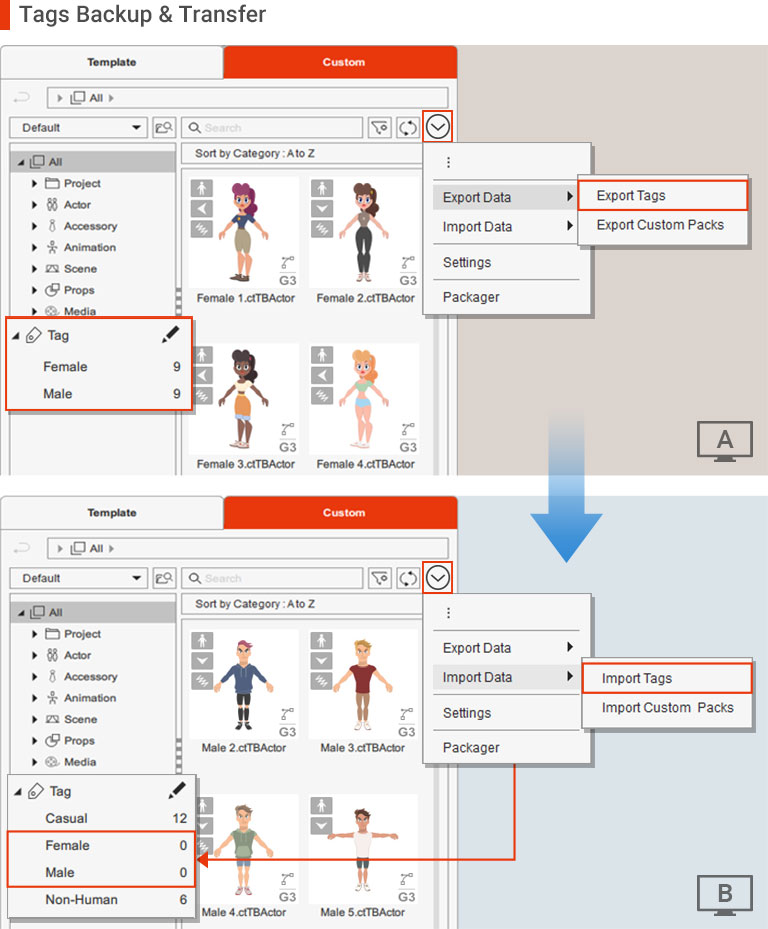Select Export Custom Packs menu entry
This screenshot has height=929, width=768.
(660, 225)
